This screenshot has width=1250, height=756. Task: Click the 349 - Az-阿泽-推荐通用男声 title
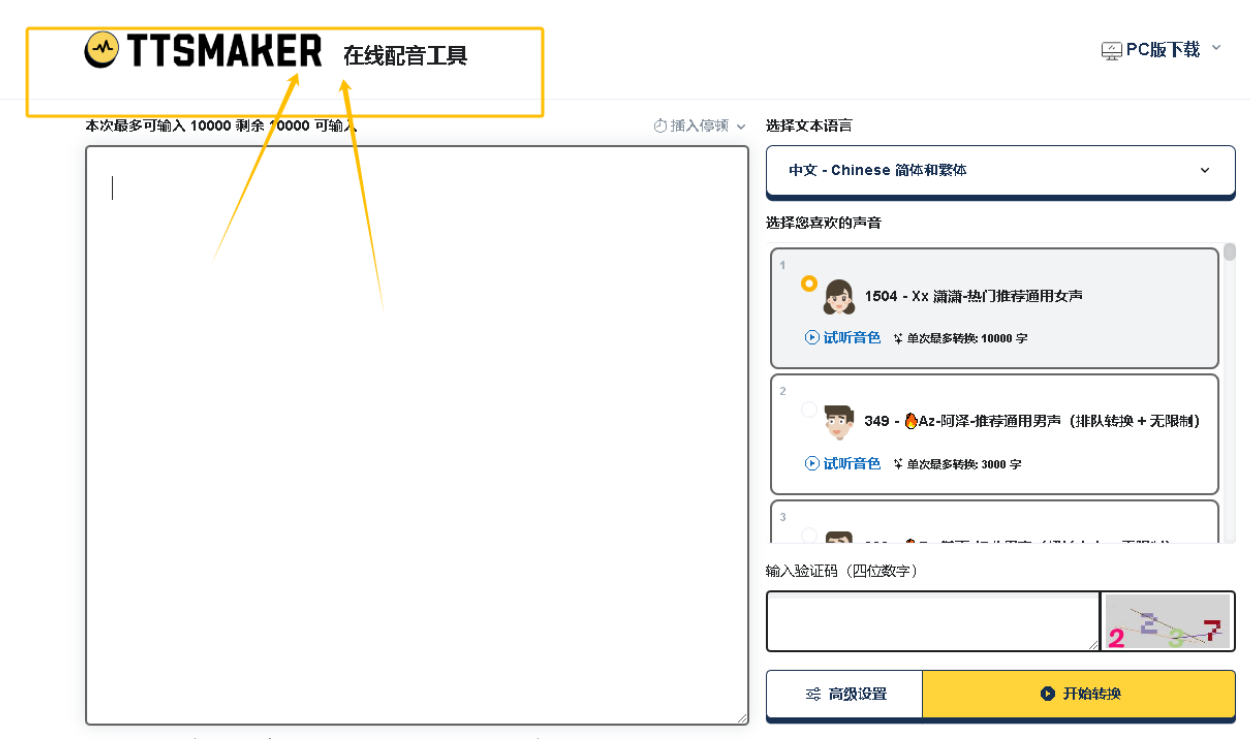point(1032,421)
